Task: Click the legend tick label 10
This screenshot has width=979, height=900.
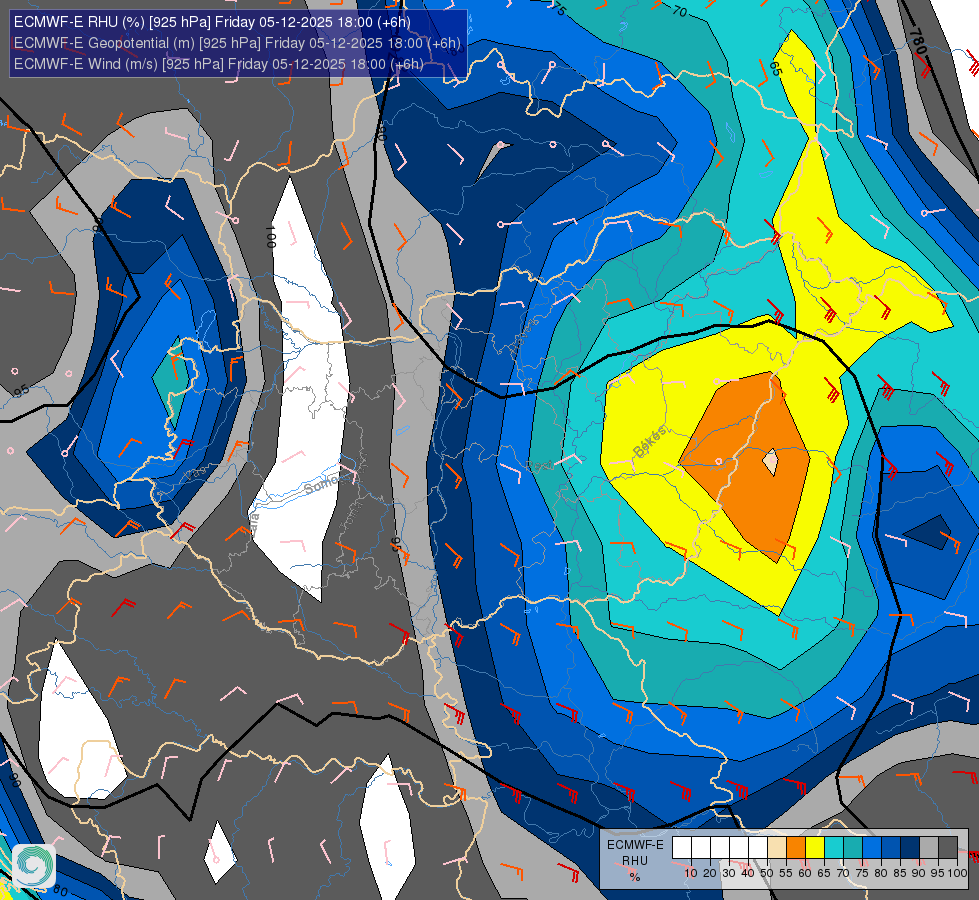Action: point(691,873)
